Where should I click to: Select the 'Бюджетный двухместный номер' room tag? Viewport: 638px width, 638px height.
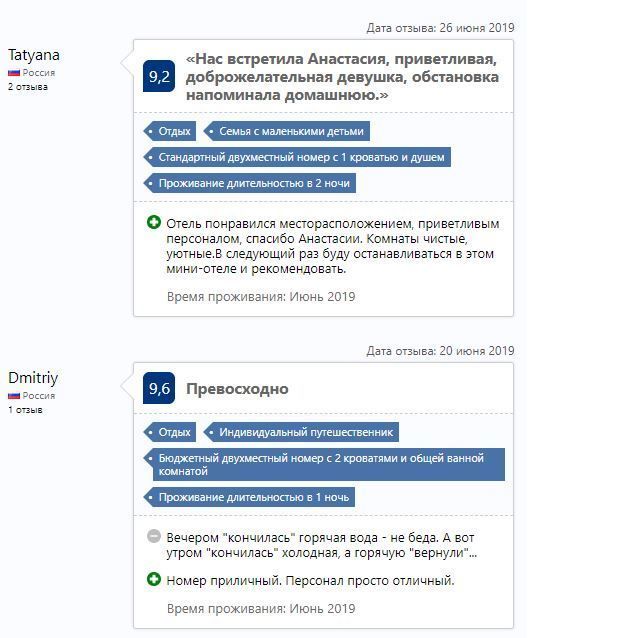pos(324,465)
